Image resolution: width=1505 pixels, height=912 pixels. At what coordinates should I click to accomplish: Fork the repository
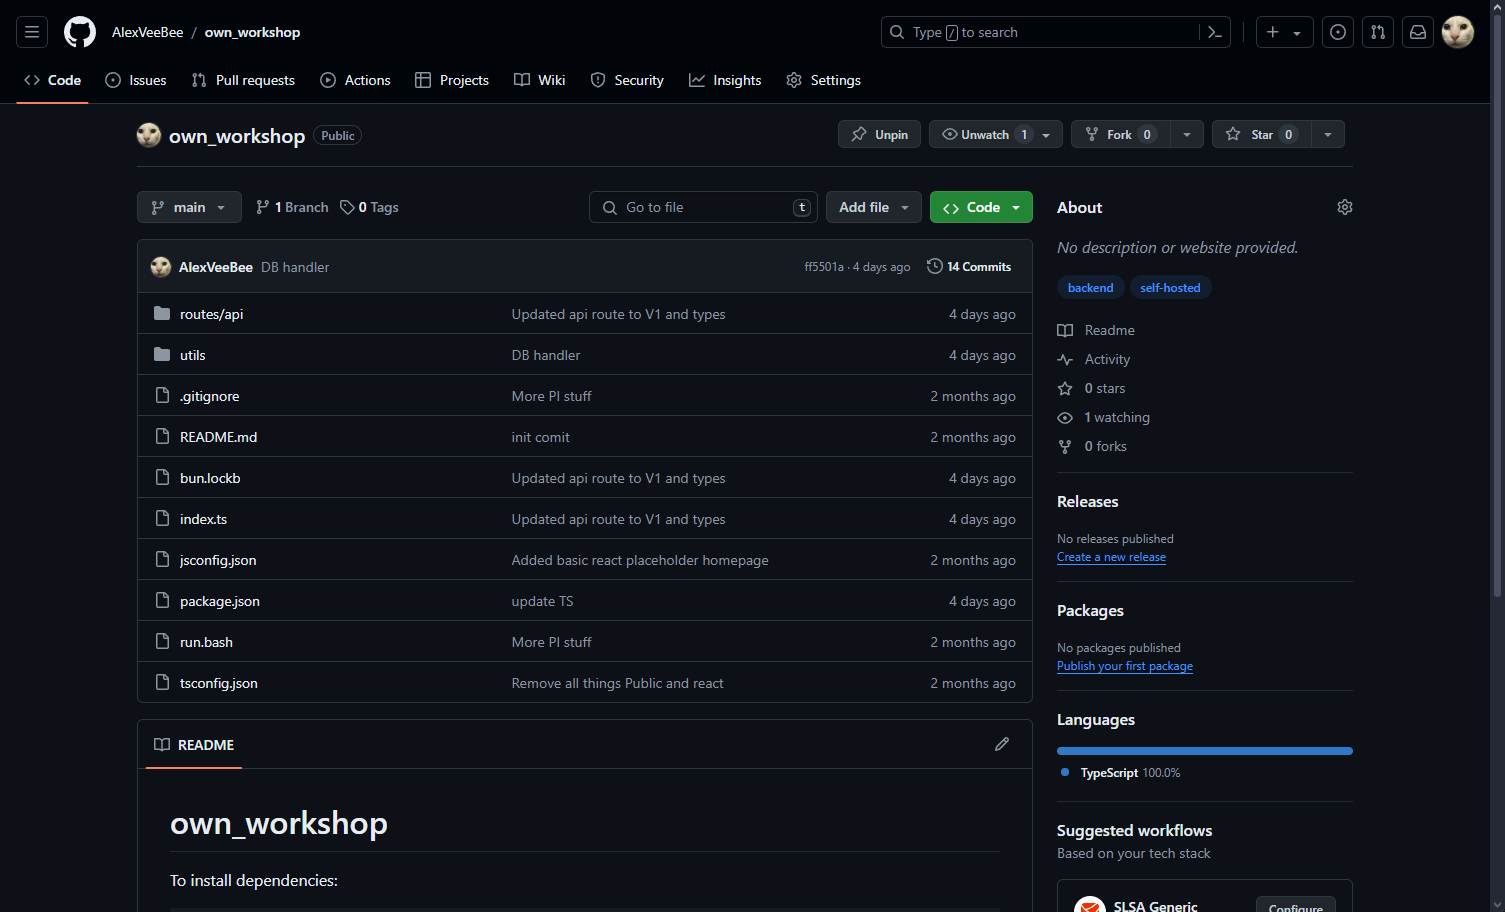(1120, 134)
